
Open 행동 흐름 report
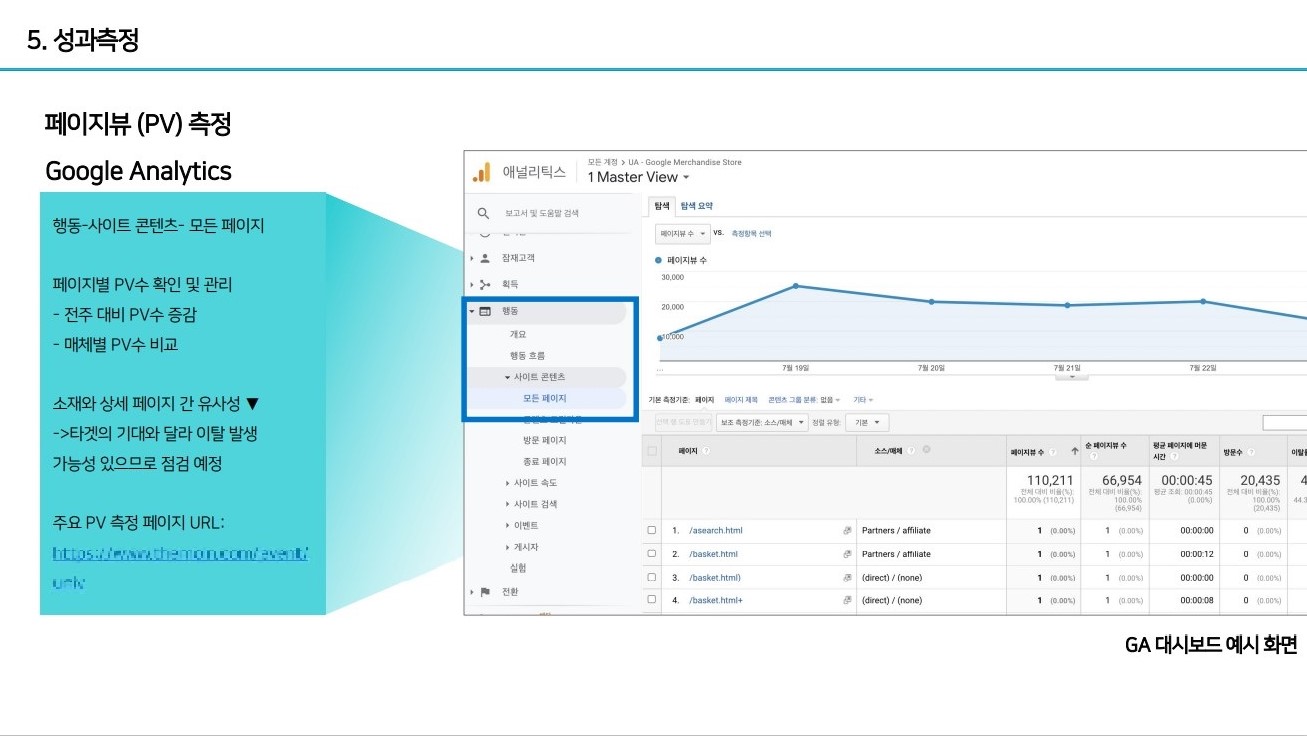coord(527,356)
